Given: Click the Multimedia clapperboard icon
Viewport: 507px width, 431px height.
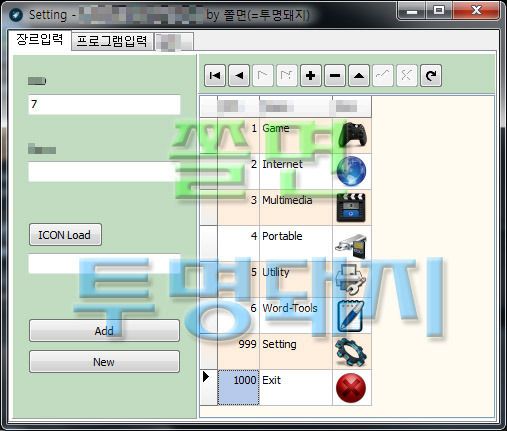Looking at the screenshot, I should click(351, 207).
